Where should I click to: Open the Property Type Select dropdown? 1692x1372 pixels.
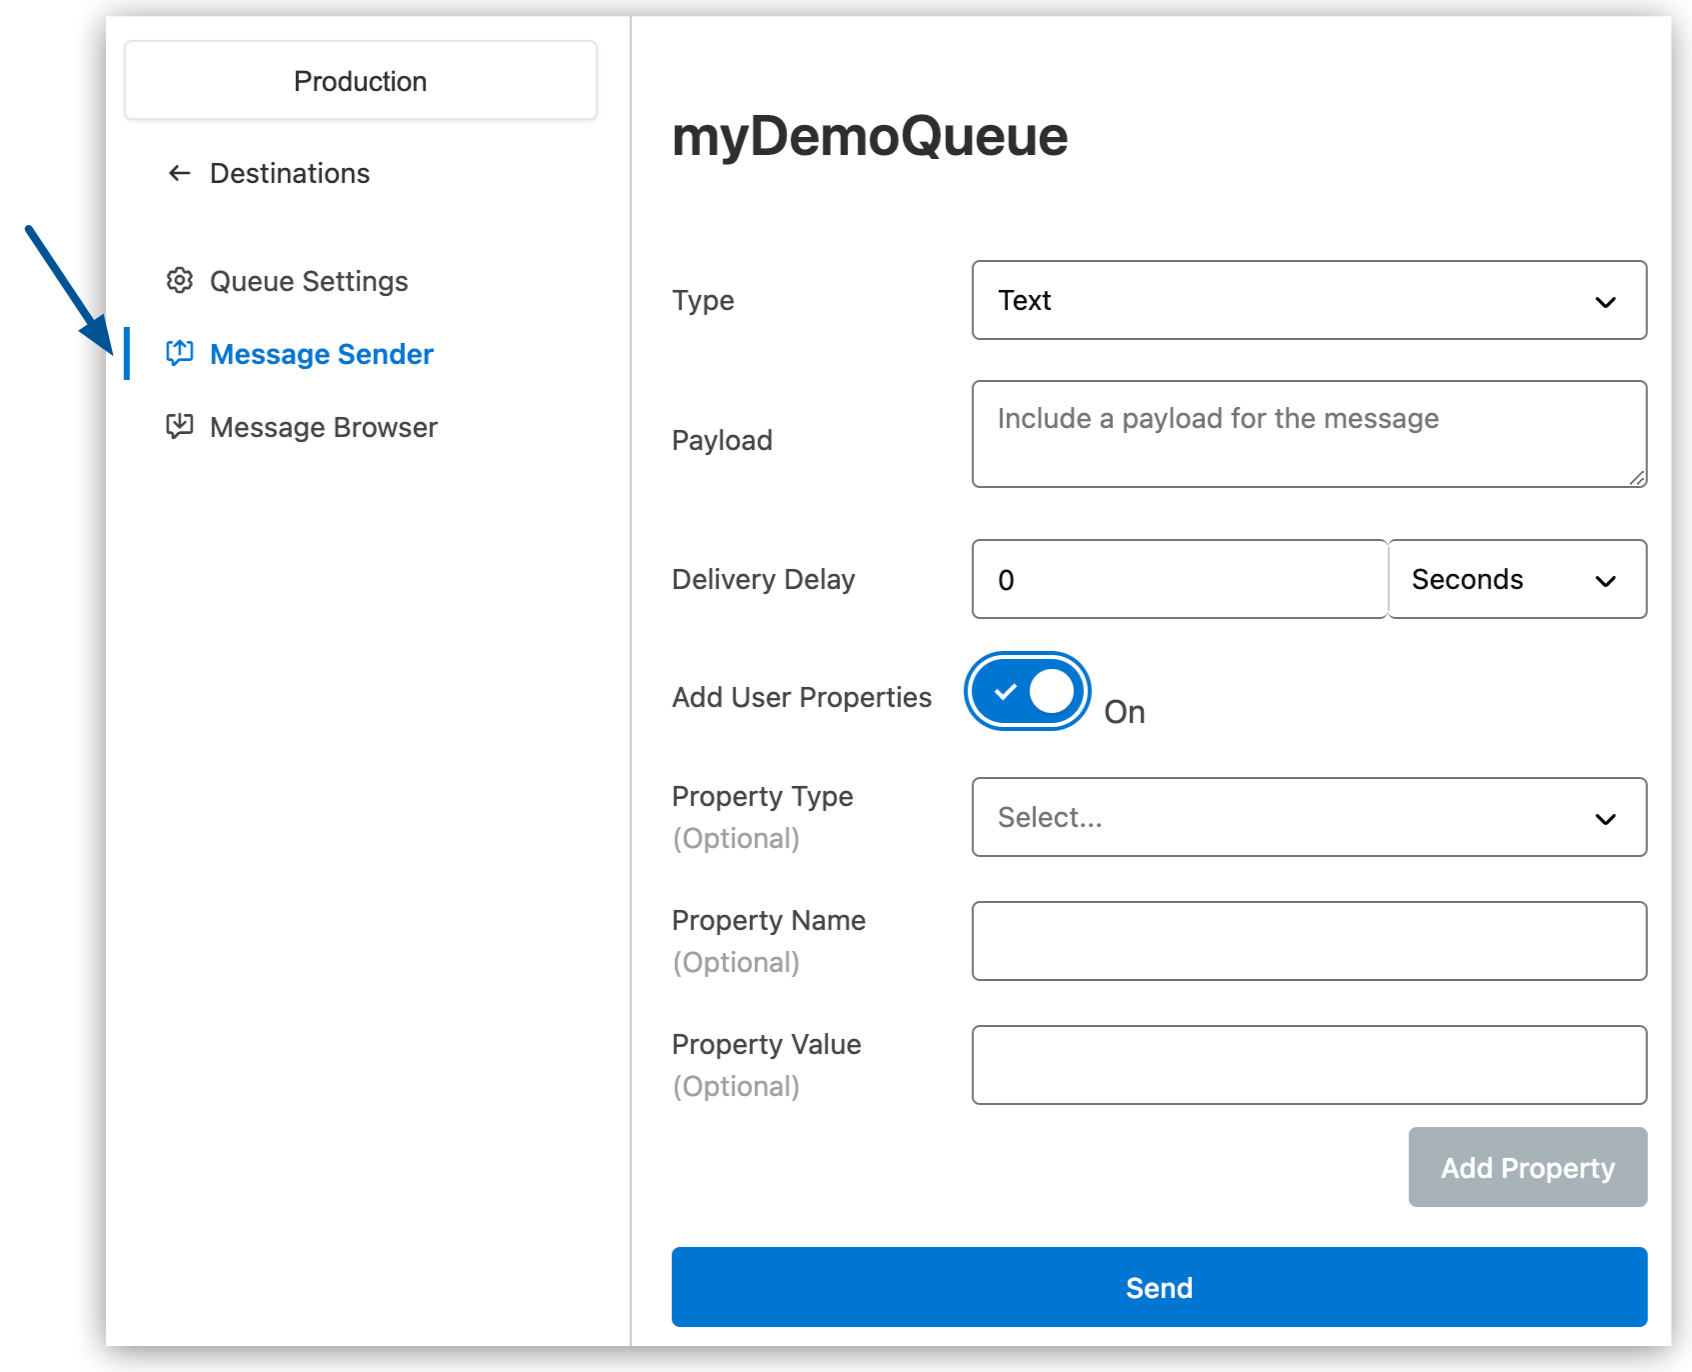point(1308,818)
